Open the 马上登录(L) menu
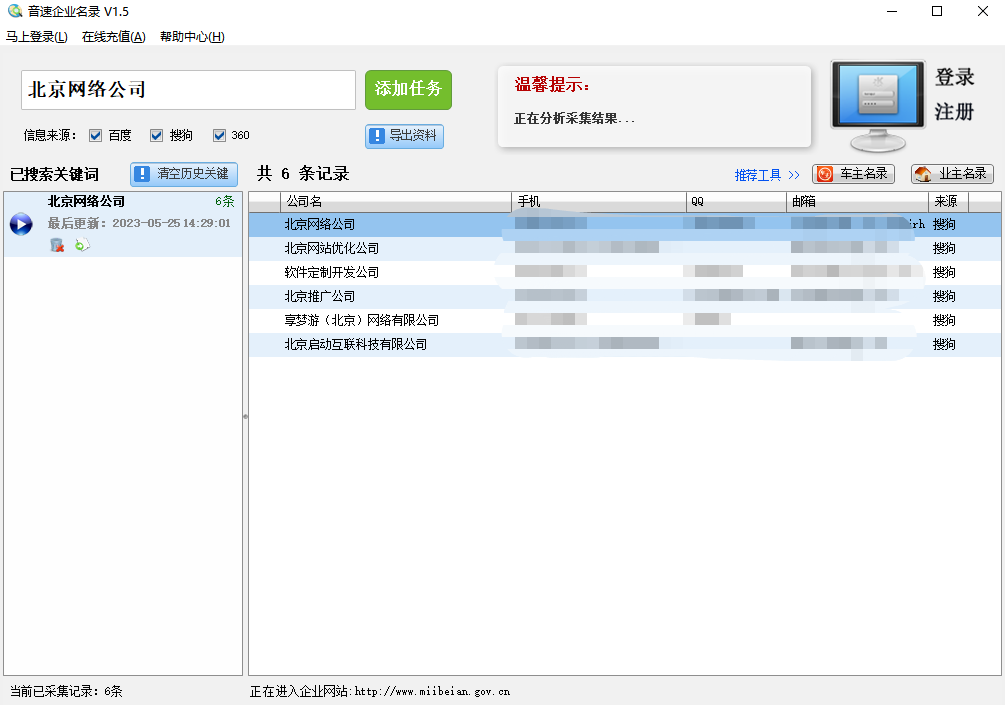1005x705 pixels. click(x=37, y=37)
